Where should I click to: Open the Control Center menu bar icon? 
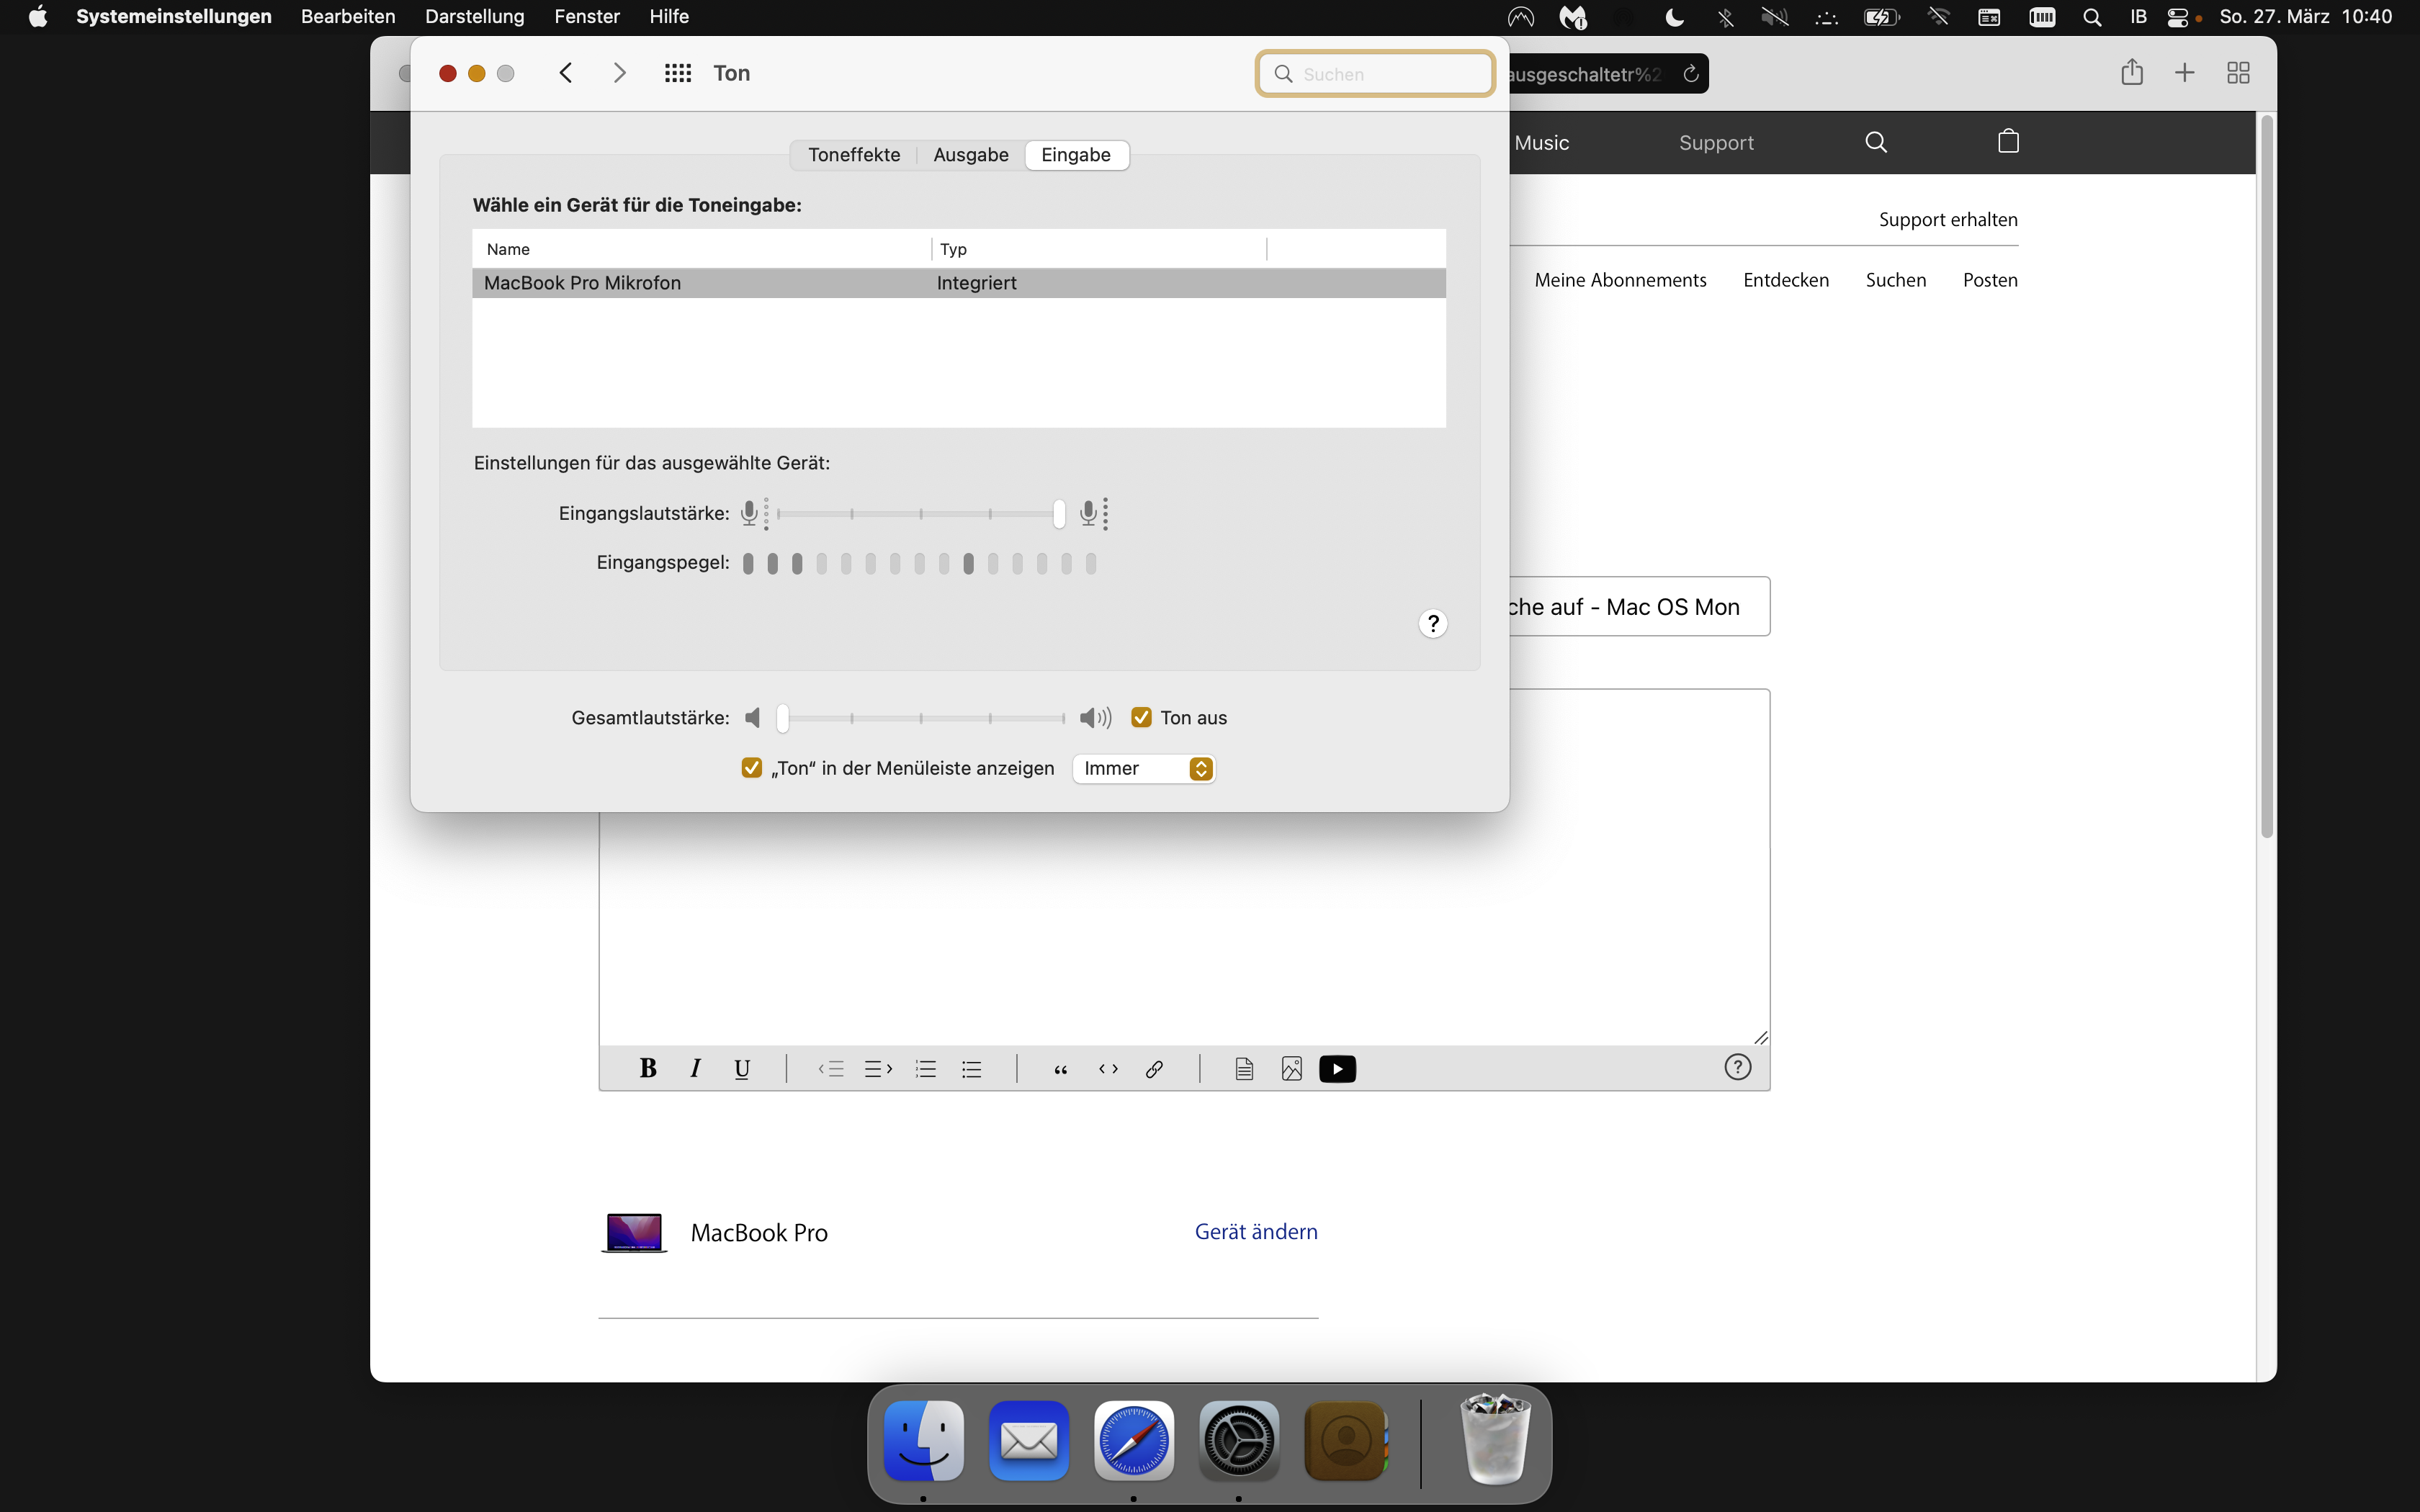click(x=2177, y=17)
